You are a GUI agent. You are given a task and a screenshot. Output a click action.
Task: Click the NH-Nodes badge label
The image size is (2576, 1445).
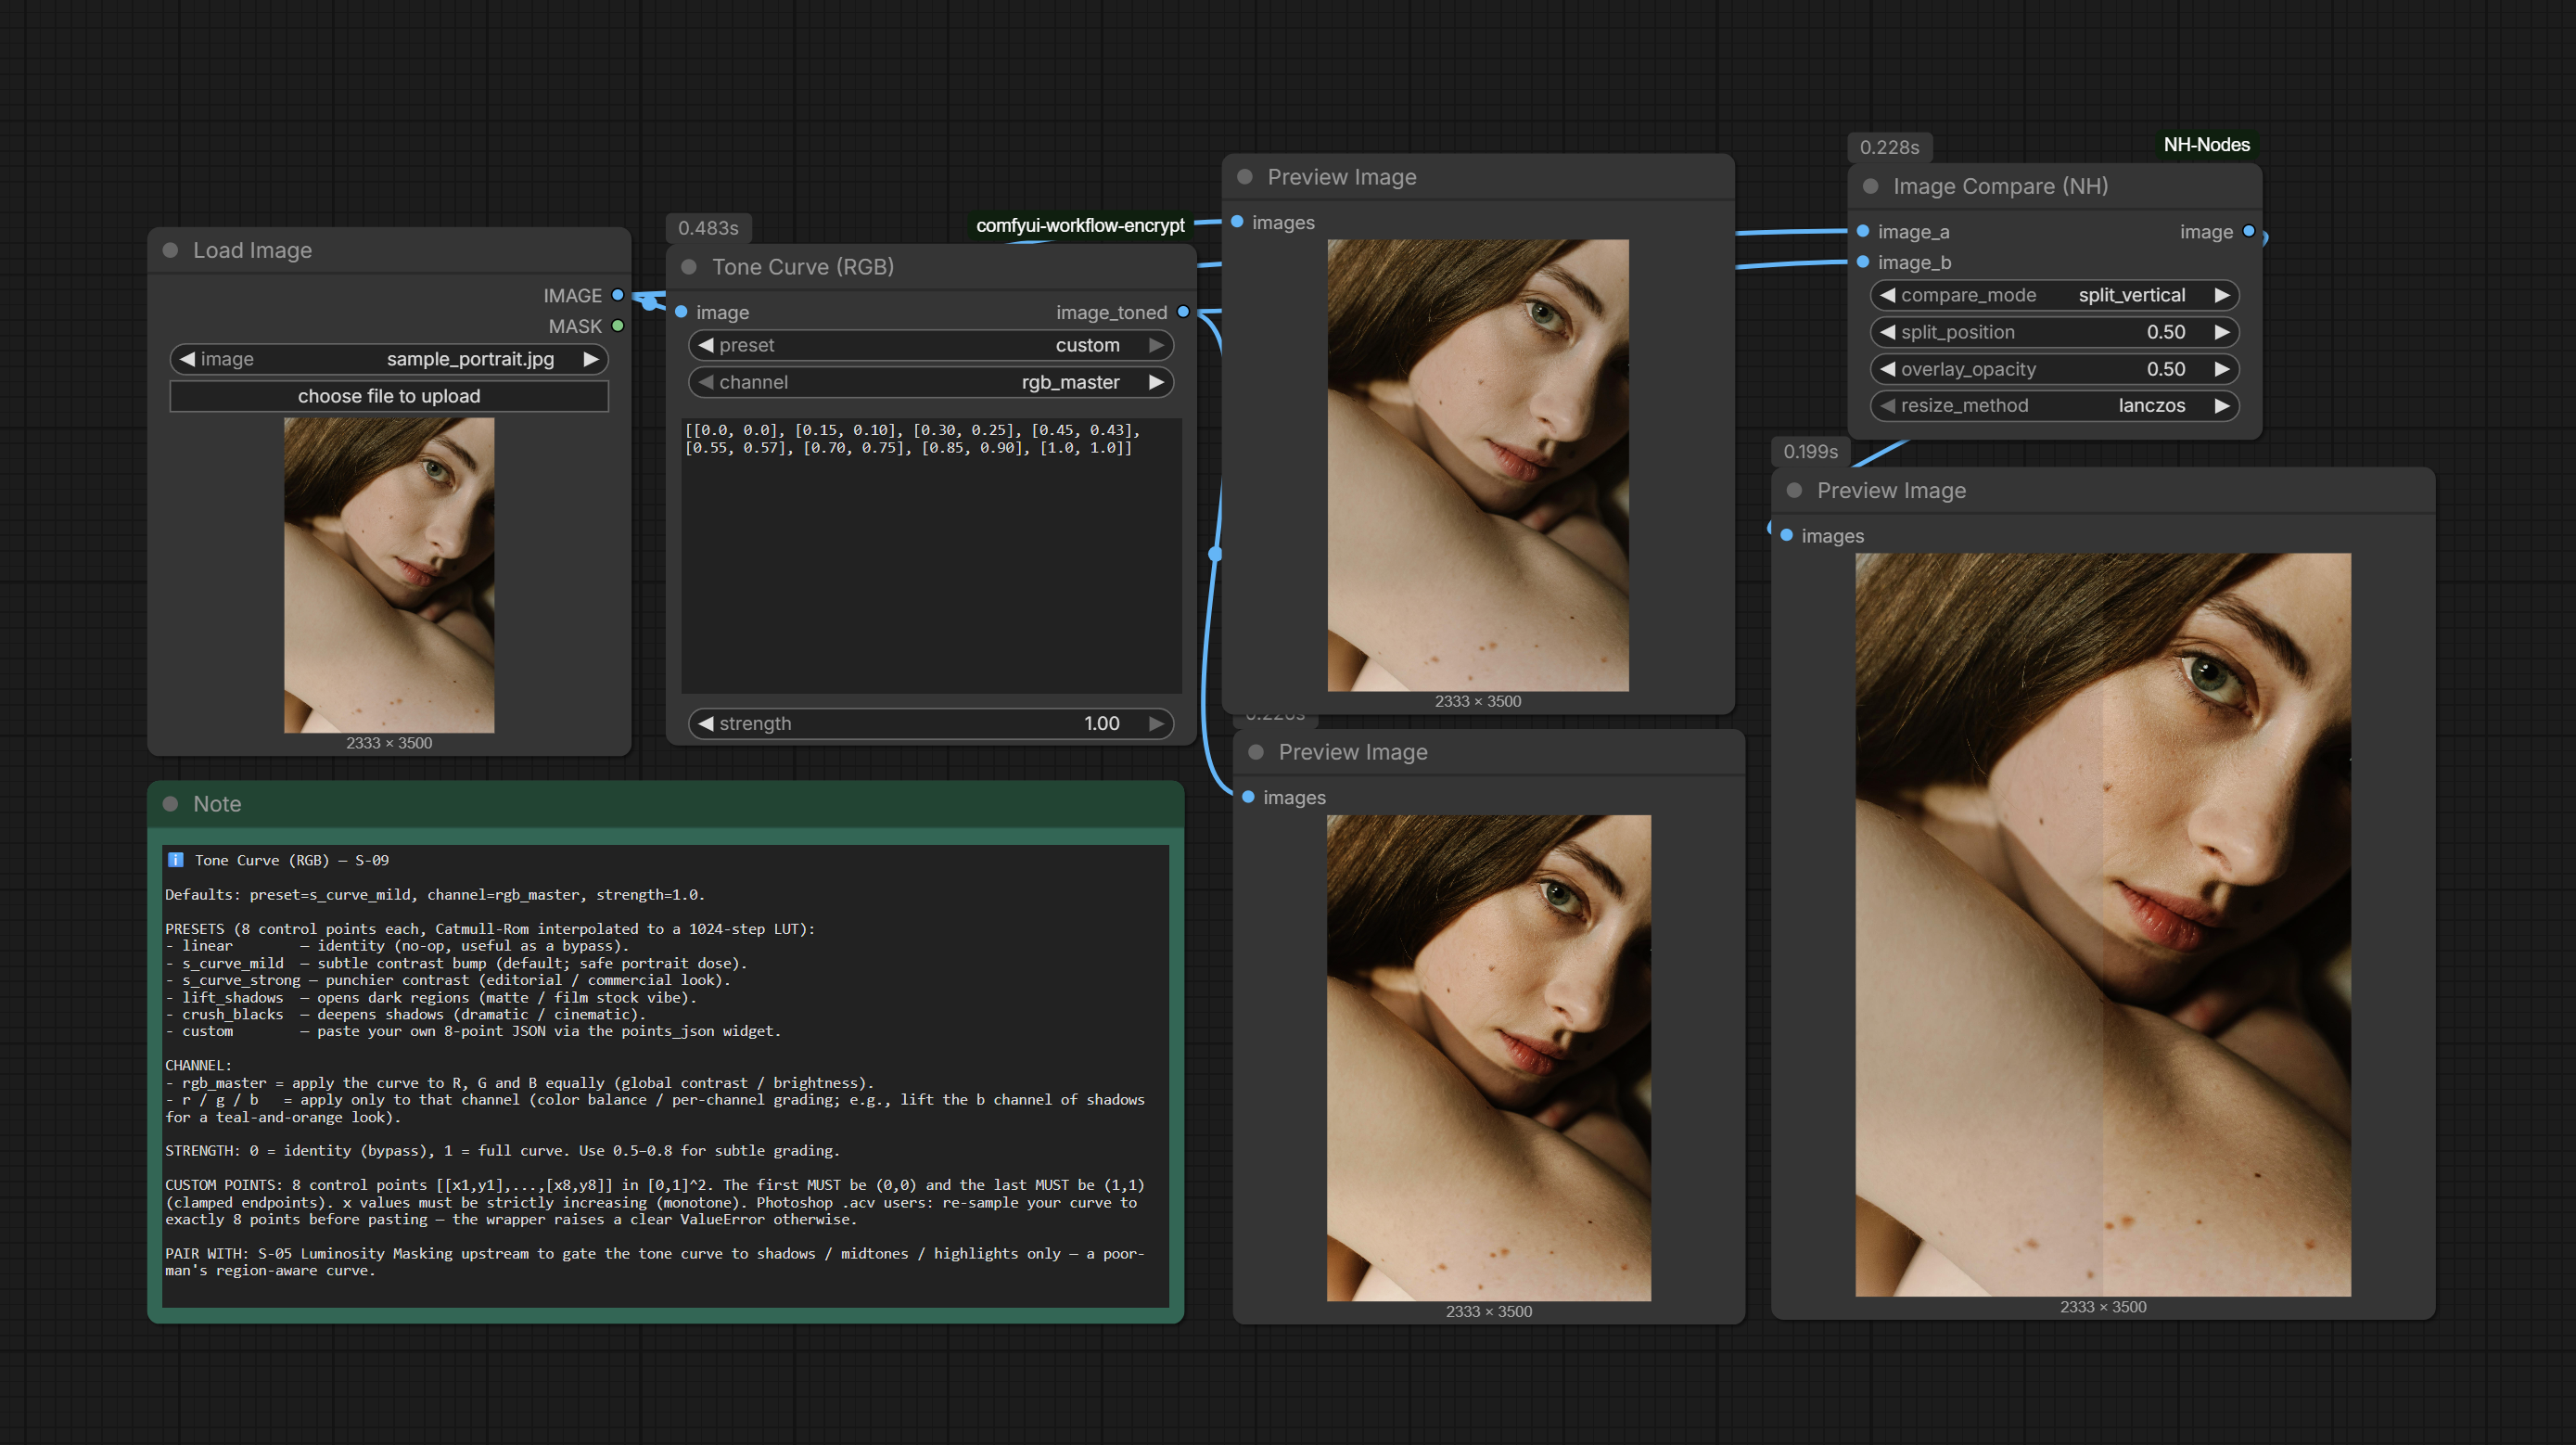pos(2206,145)
